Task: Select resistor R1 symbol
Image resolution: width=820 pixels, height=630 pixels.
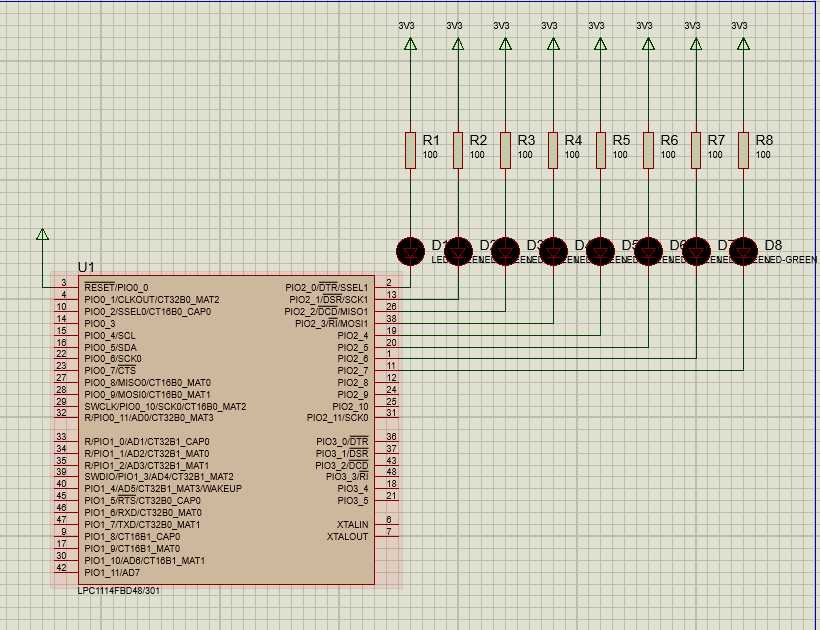Action: tap(411, 151)
